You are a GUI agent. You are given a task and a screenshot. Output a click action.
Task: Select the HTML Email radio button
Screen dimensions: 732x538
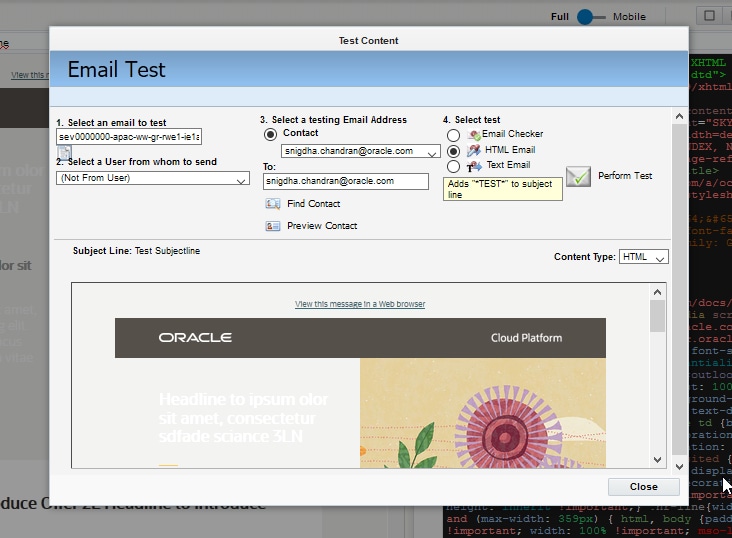pos(453,151)
